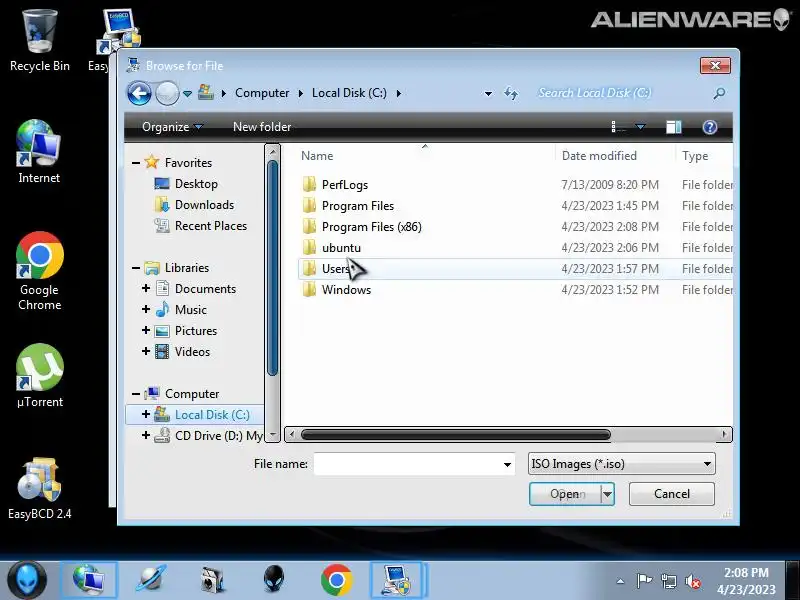Select the Program Files (x86) folder
Viewport: 800px width, 600px height.
tap(371, 227)
